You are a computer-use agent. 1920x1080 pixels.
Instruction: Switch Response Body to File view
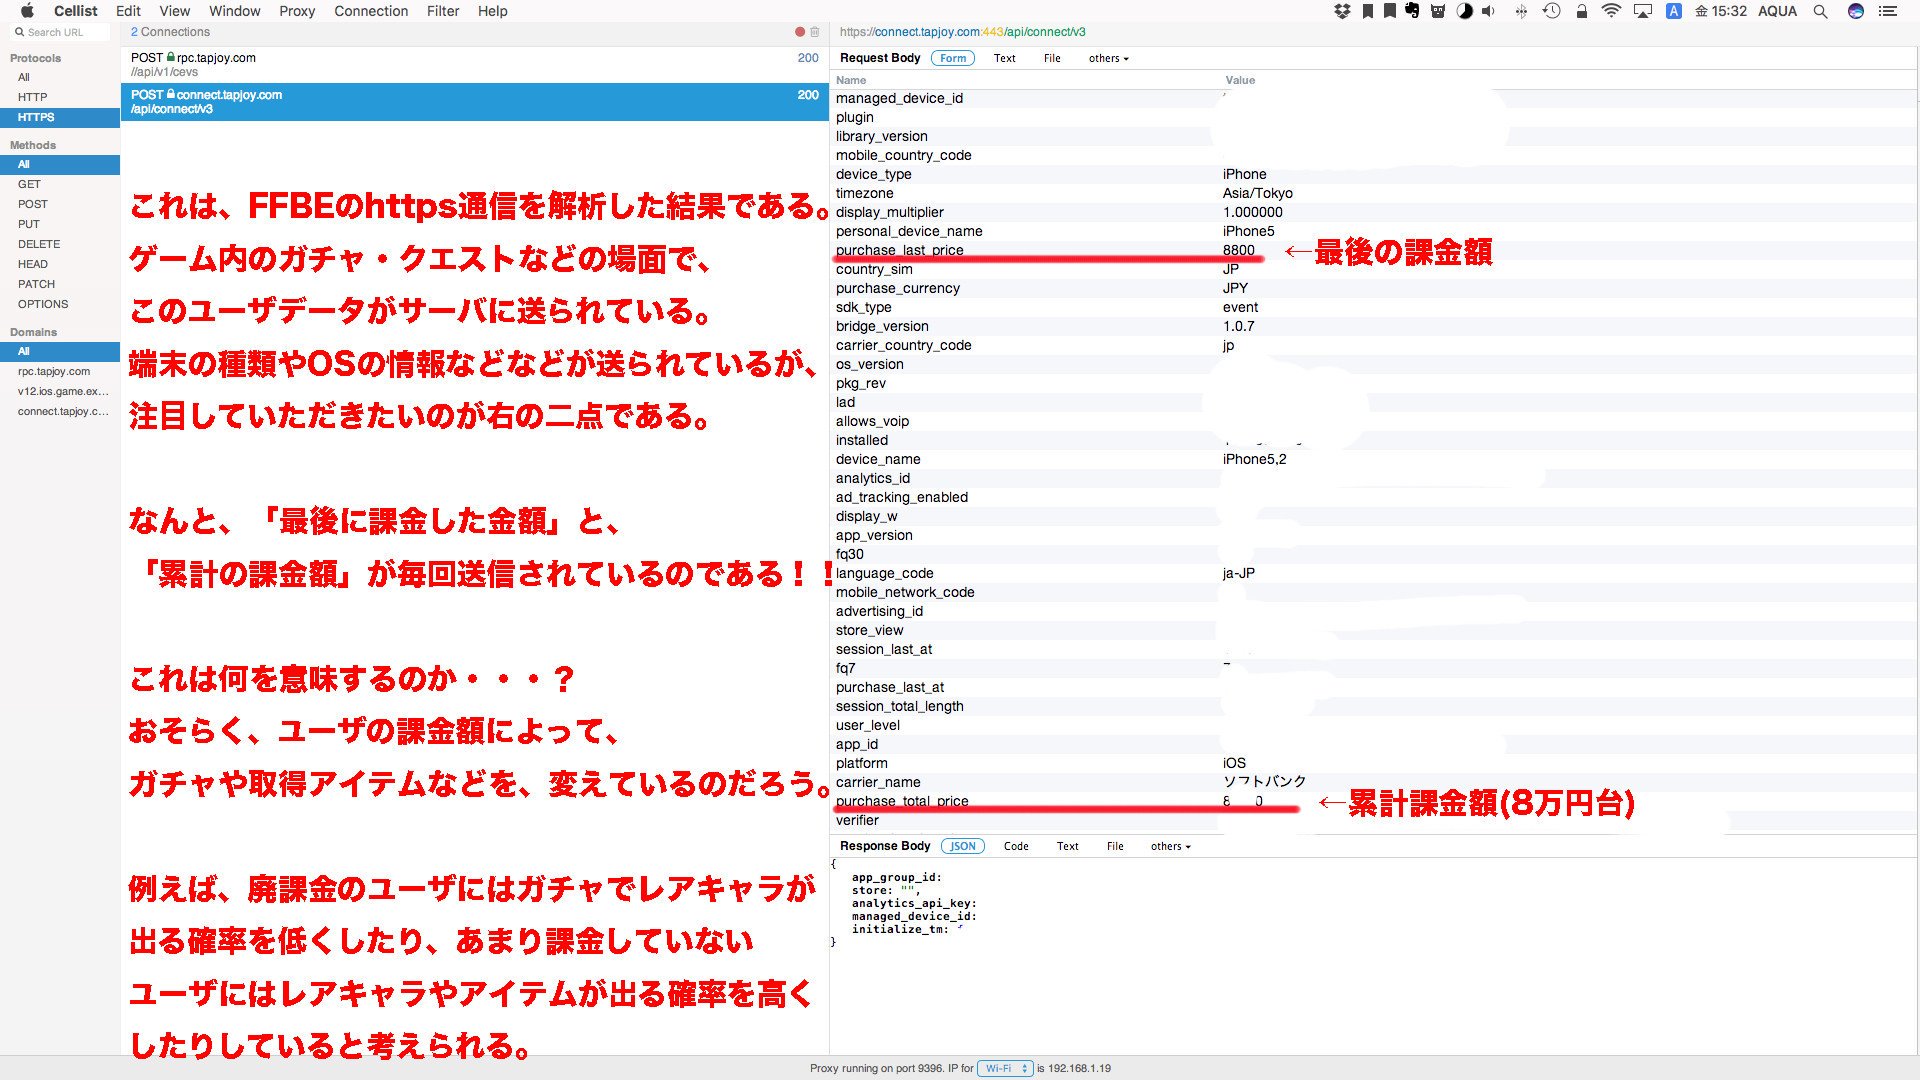tap(1115, 846)
